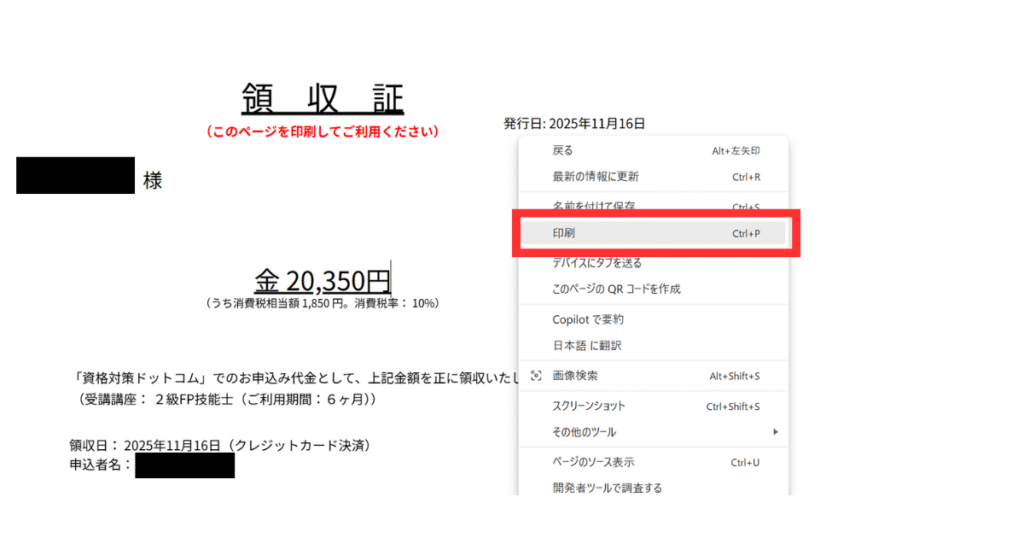Open ページのソース表示 from the menu

tap(593, 462)
